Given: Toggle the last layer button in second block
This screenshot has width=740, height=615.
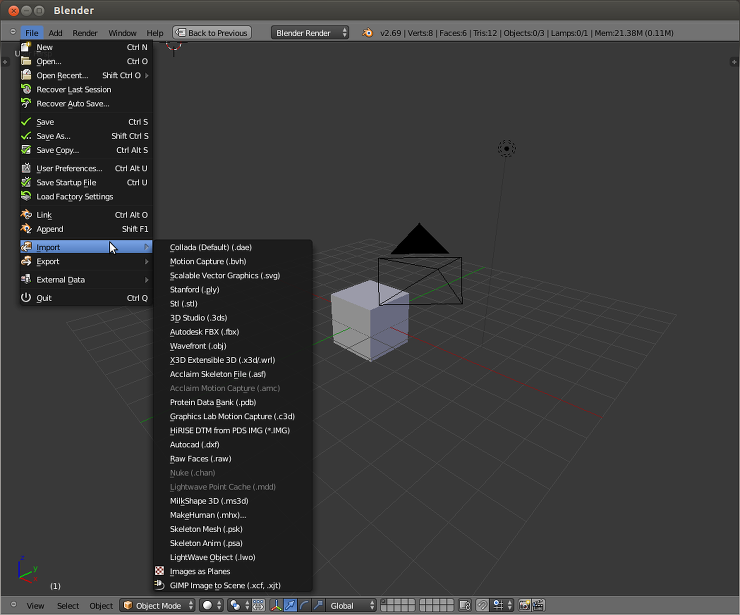Looking at the screenshot, I should coord(450,608).
